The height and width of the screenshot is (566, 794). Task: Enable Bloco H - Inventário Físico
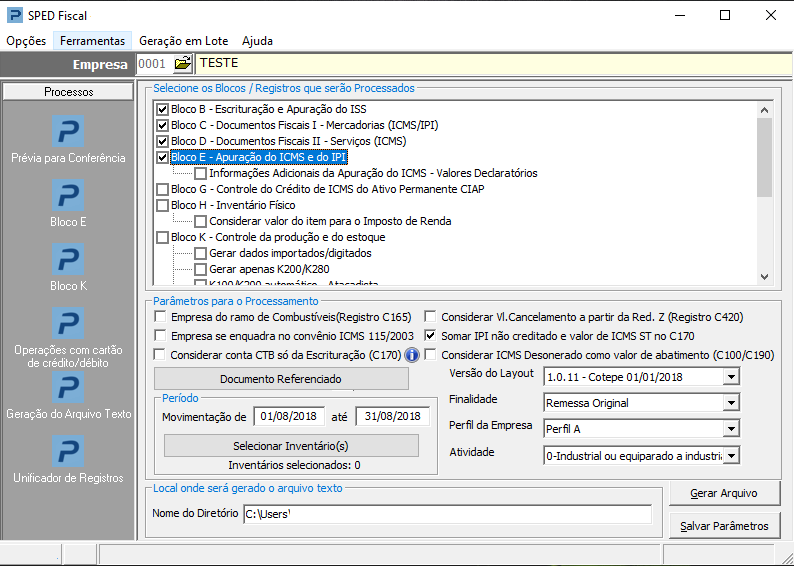pyautogui.click(x=163, y=206)
